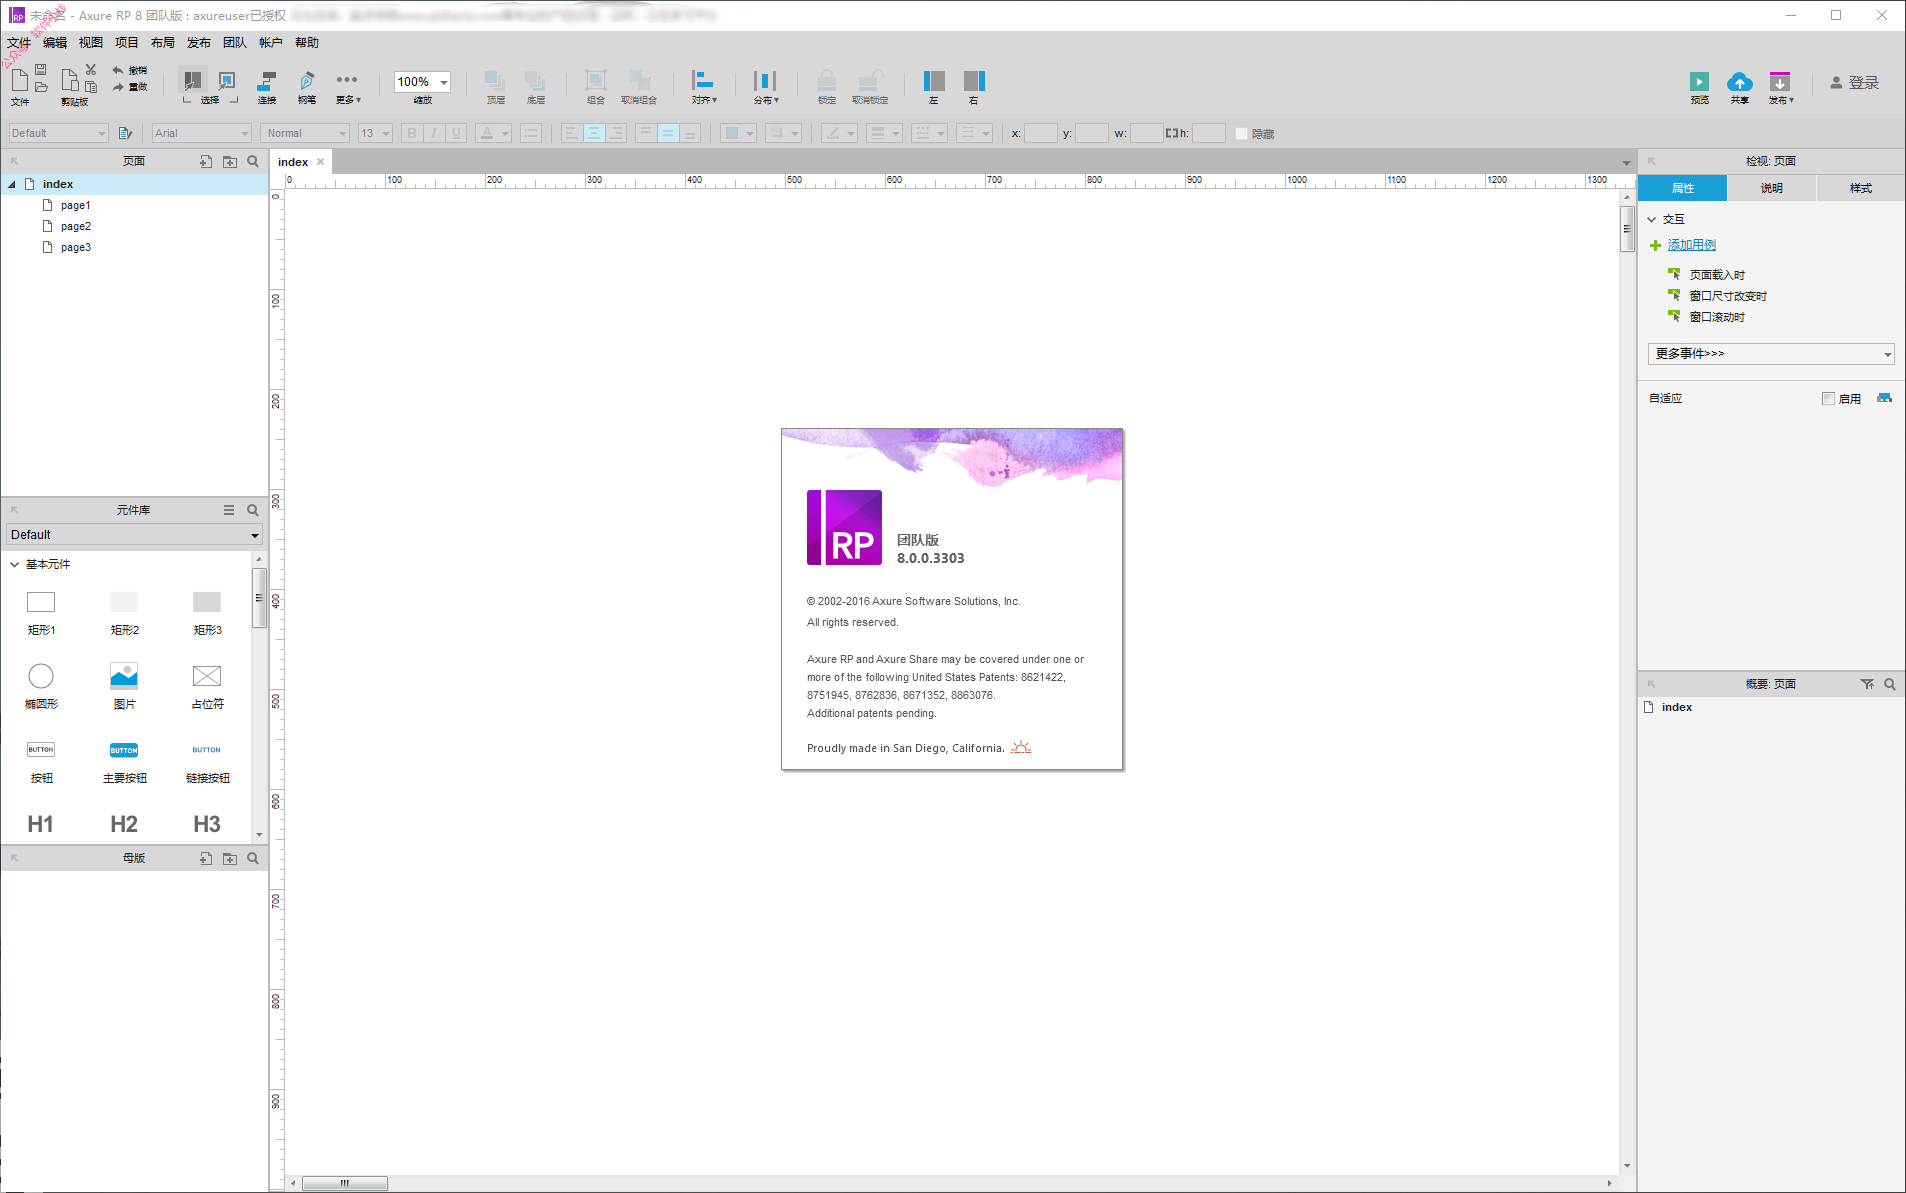Select the contained selection mode tool
1906x1193 pixels.
pos(228,80)
